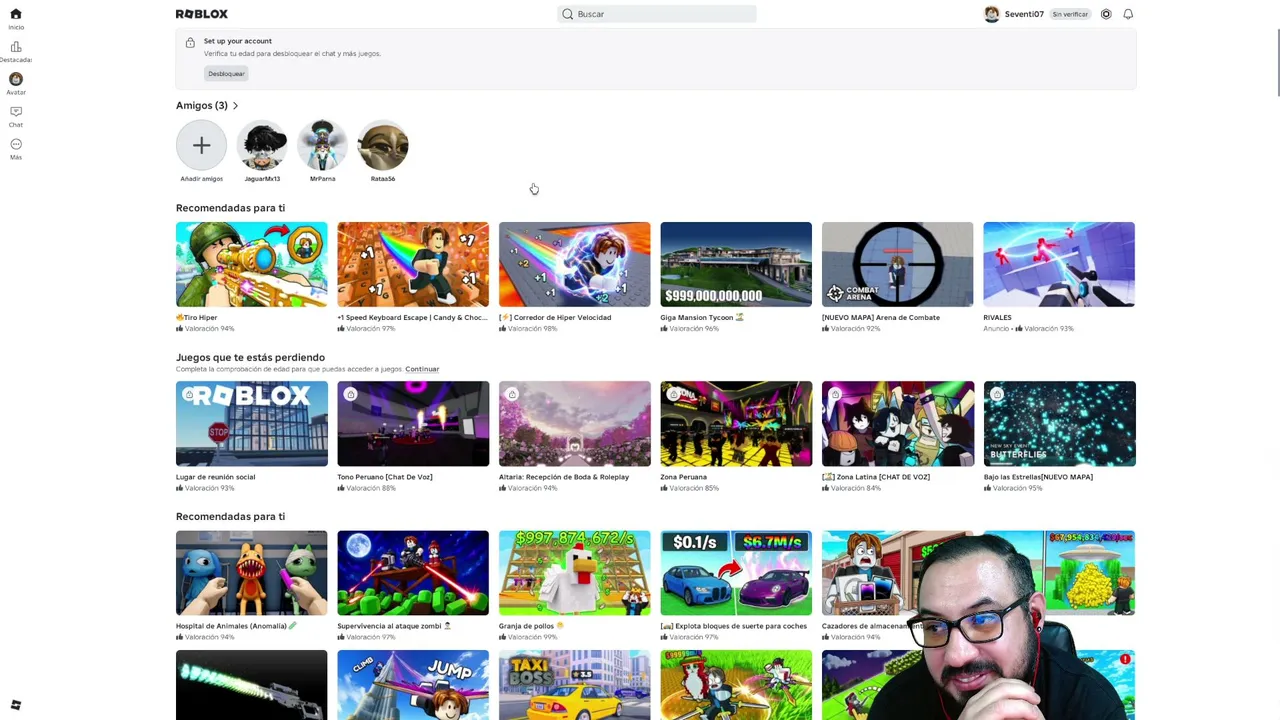This screenshot has width=1280, height=720.
Task: Open friend Rataa56's avatar
Action: 383,146
